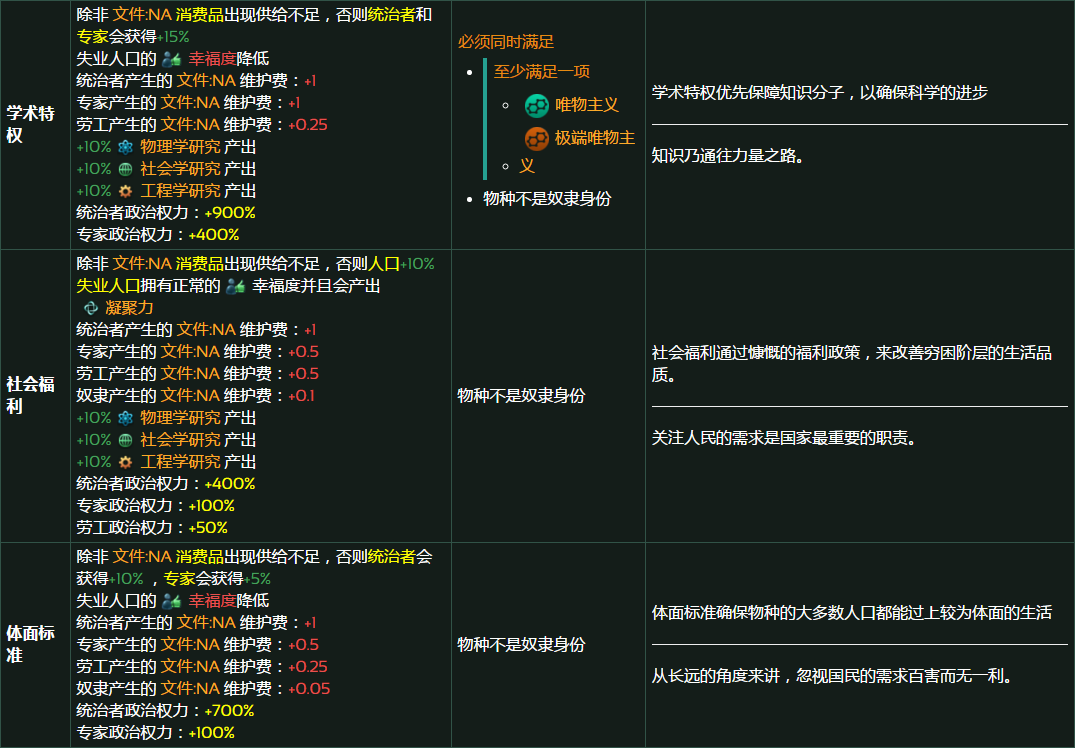Open the 极端唯物主义 text link
Image resolution: width=1075 pixels, height=748 pixels.
pos(595,138)
